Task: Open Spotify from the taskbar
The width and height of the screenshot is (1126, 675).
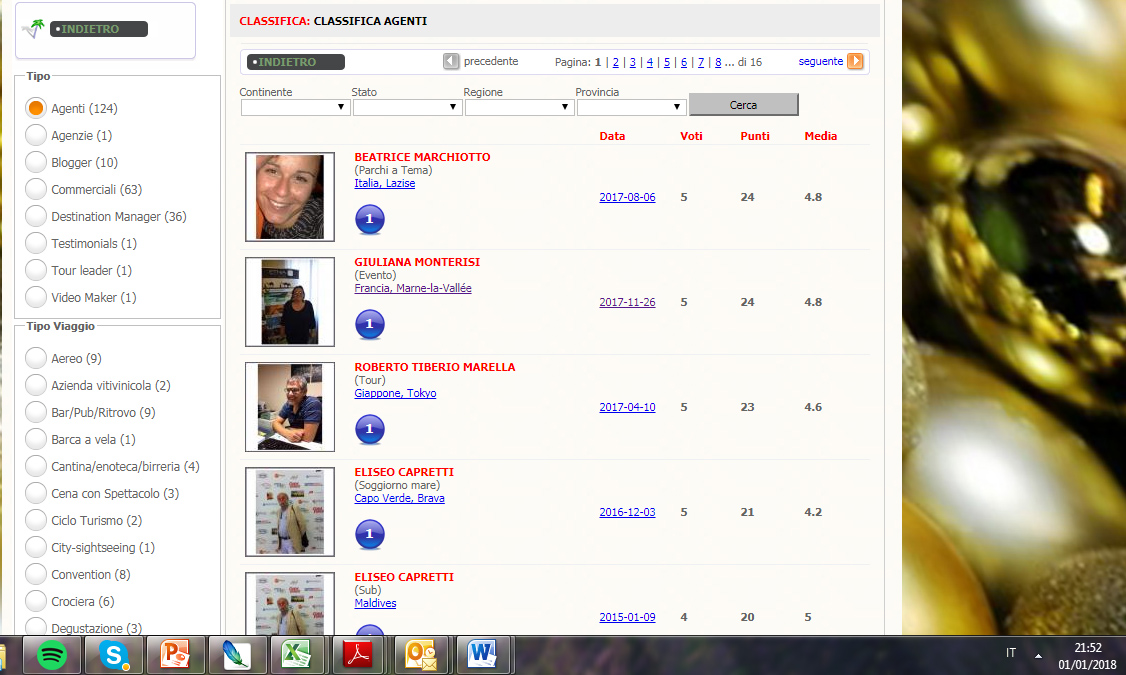Action: (x=52, y=655)
